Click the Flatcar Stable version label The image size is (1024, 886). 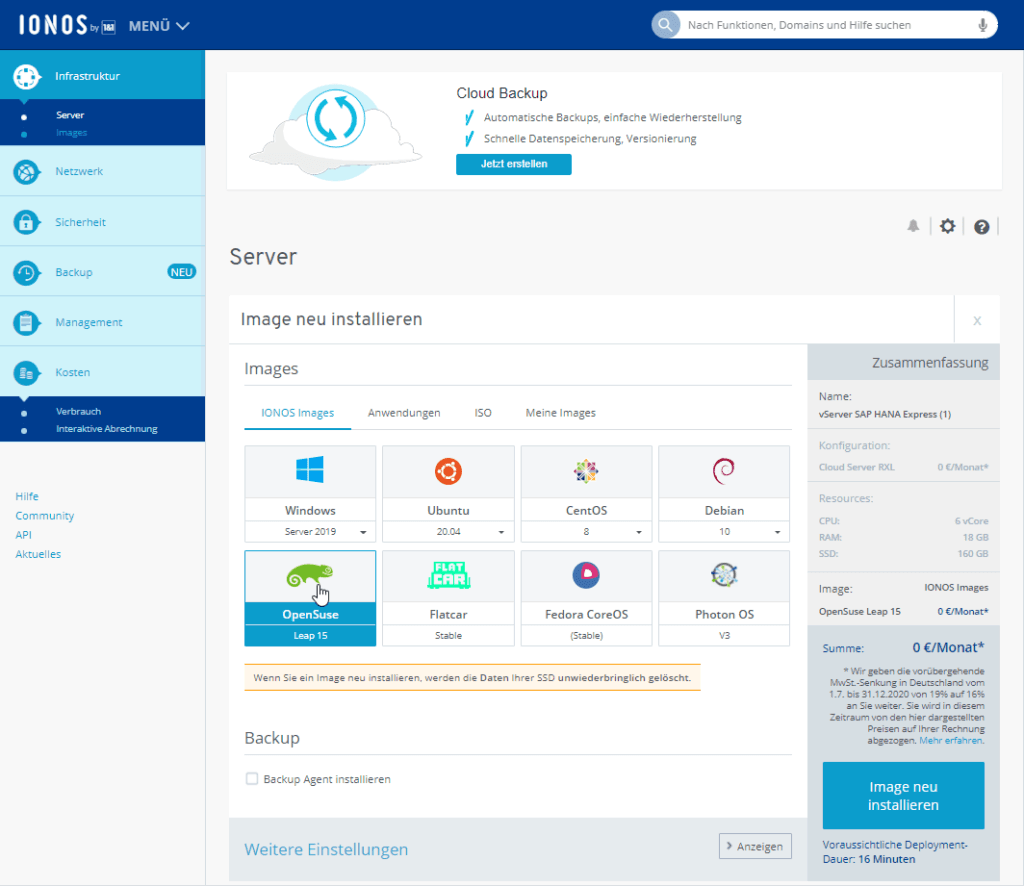[449, 635]
